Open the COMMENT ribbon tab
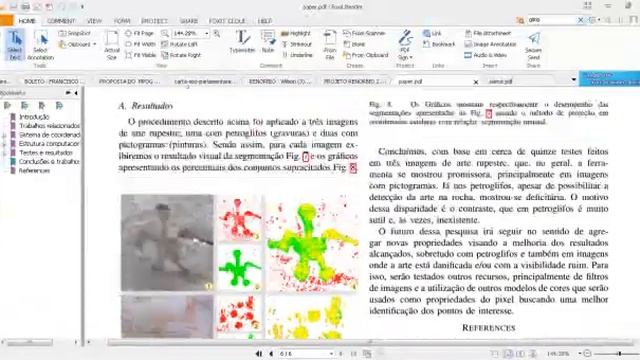This screenshot has width=640, height=360. click(61, 20)
